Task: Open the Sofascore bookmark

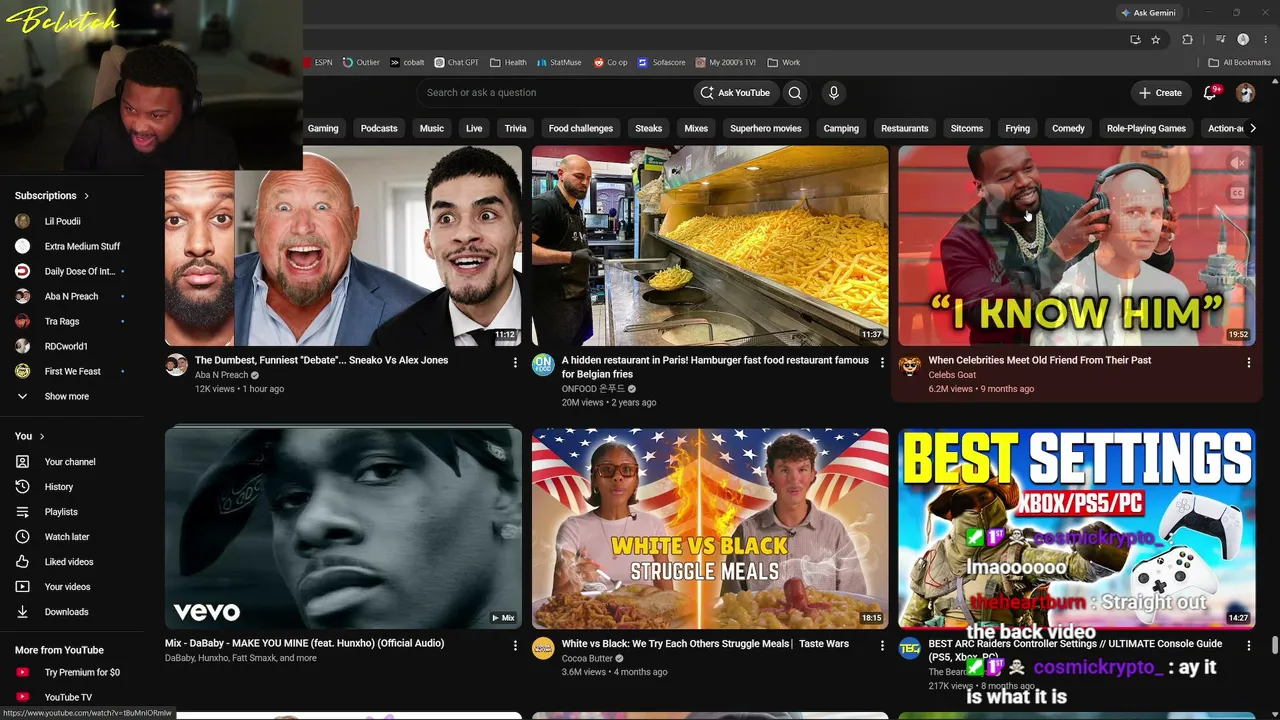Action: pos(662,62)
